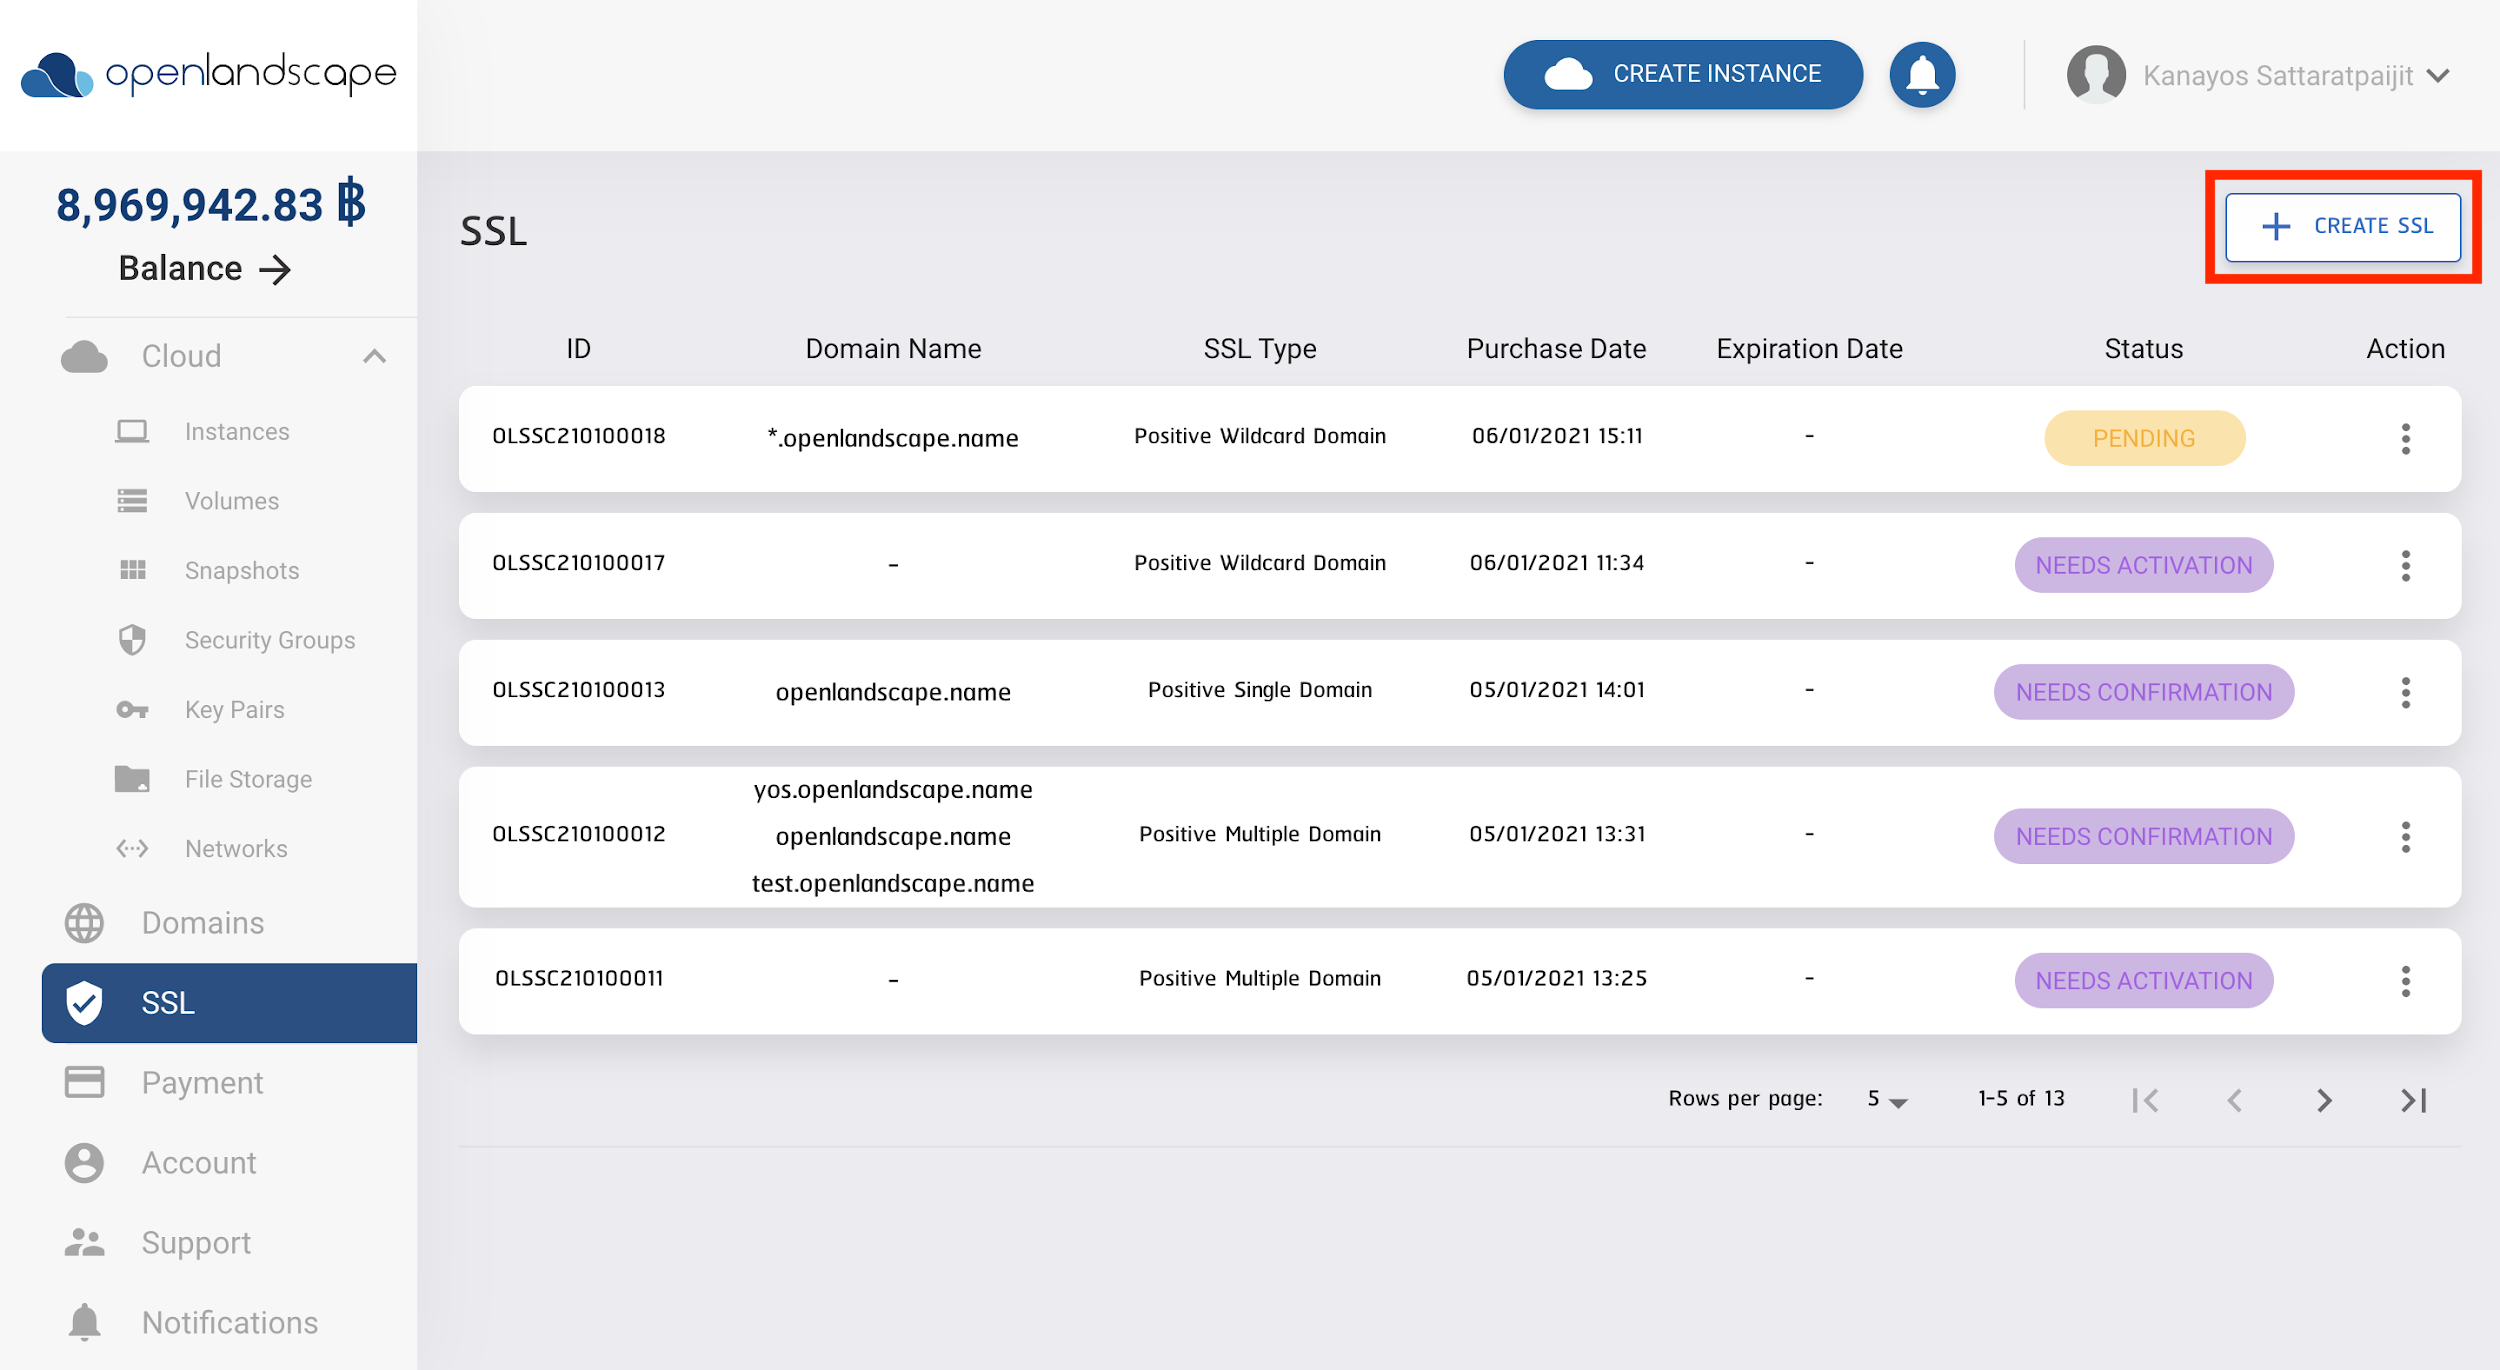
Task: Click the notifications bell icon
Action: pyautogui.click(x=1921, y=74)
